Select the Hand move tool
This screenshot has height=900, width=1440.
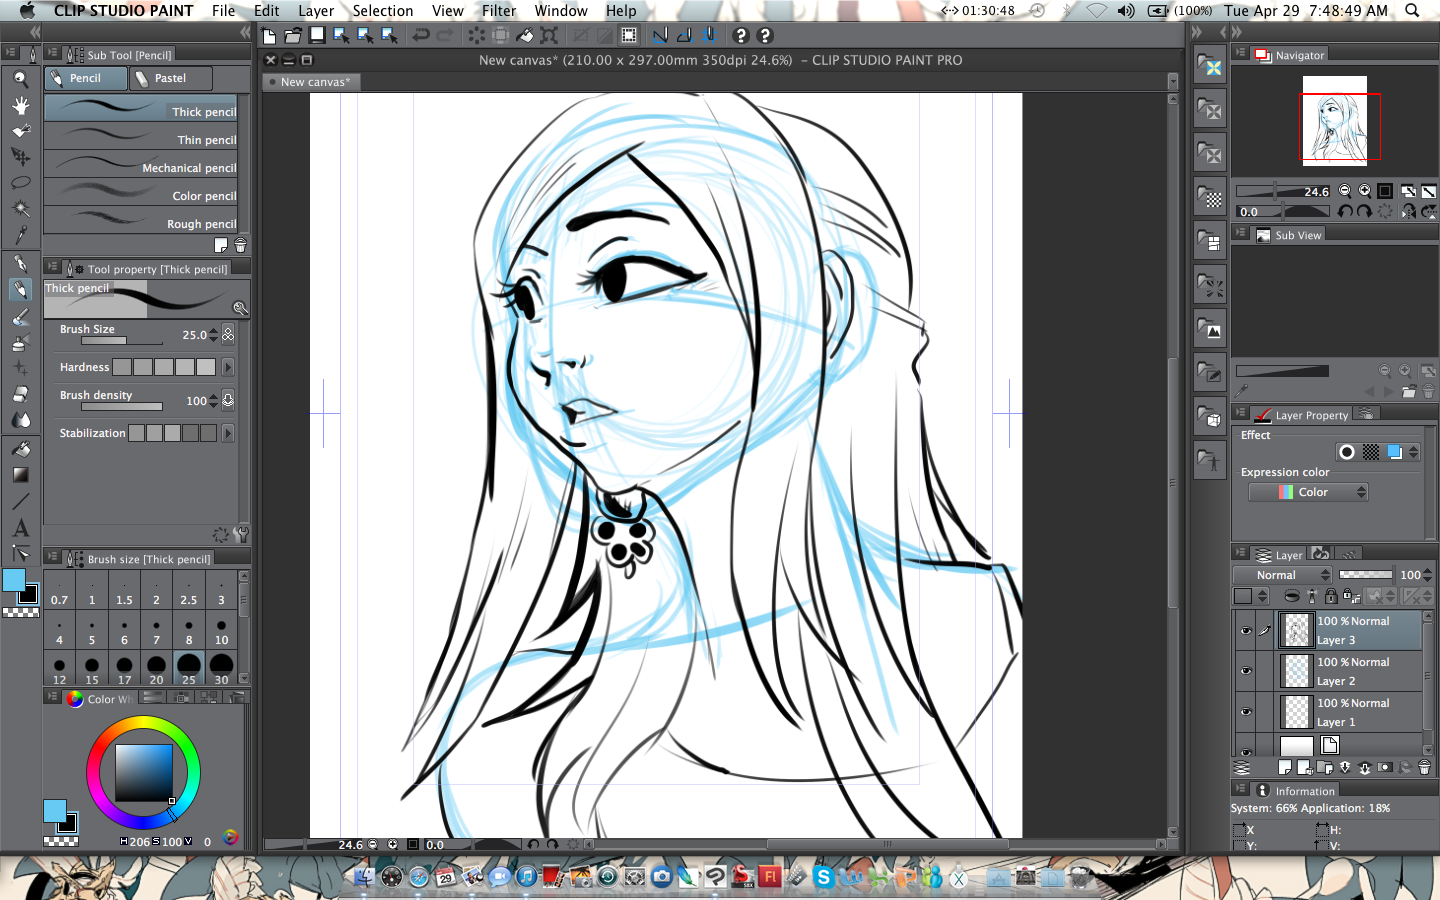point(20,105)
